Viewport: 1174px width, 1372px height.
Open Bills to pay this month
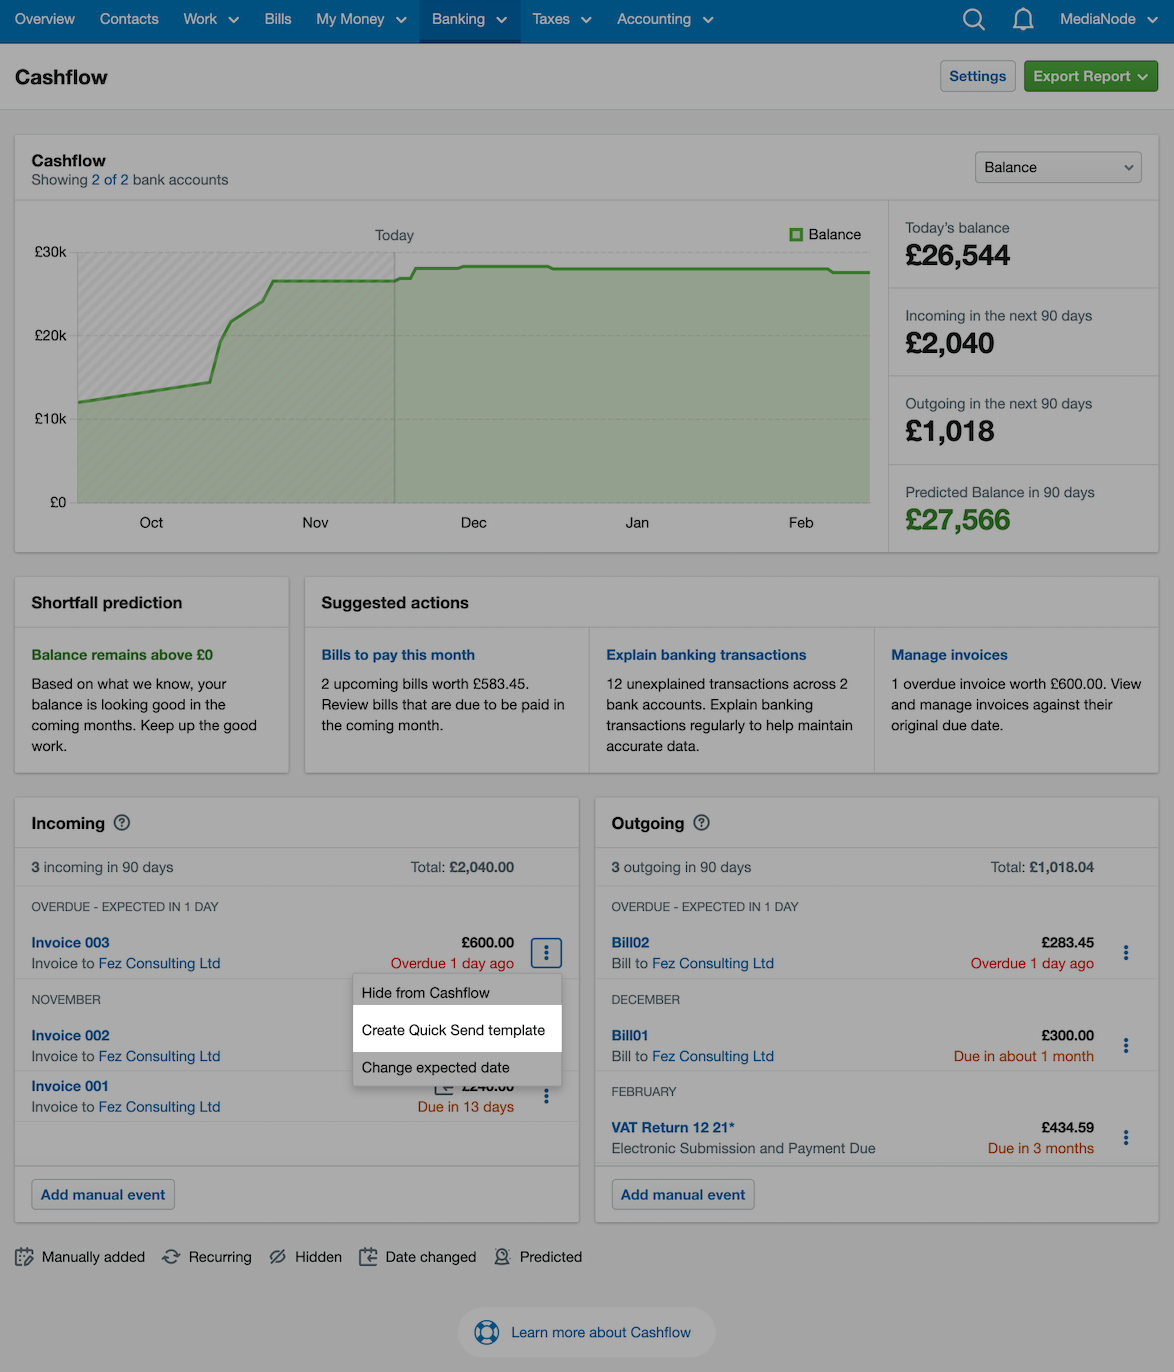(398, 655)
